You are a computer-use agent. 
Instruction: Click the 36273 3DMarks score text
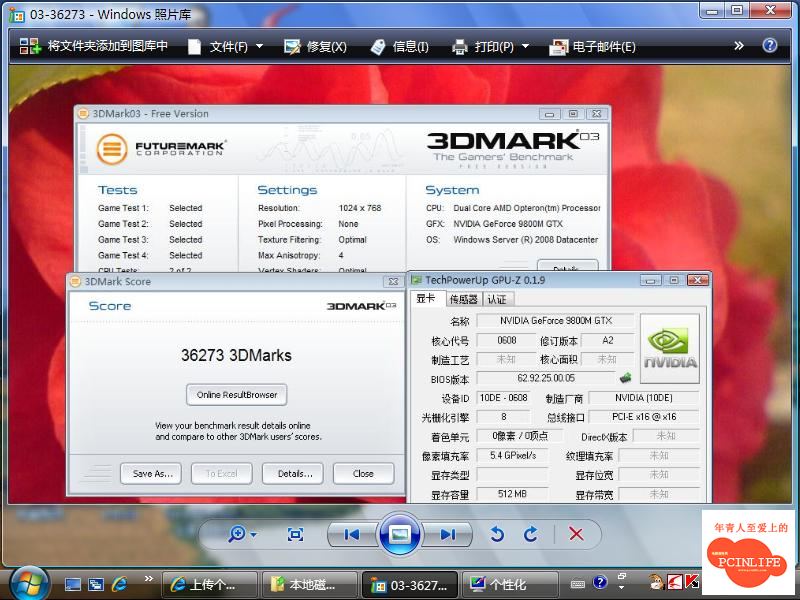coord(236,355)
